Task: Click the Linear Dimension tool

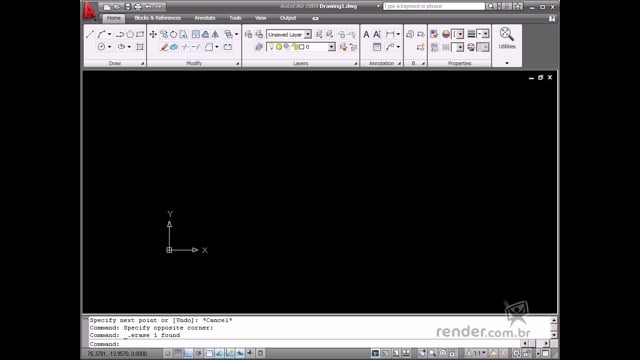Action: [390, 34]
